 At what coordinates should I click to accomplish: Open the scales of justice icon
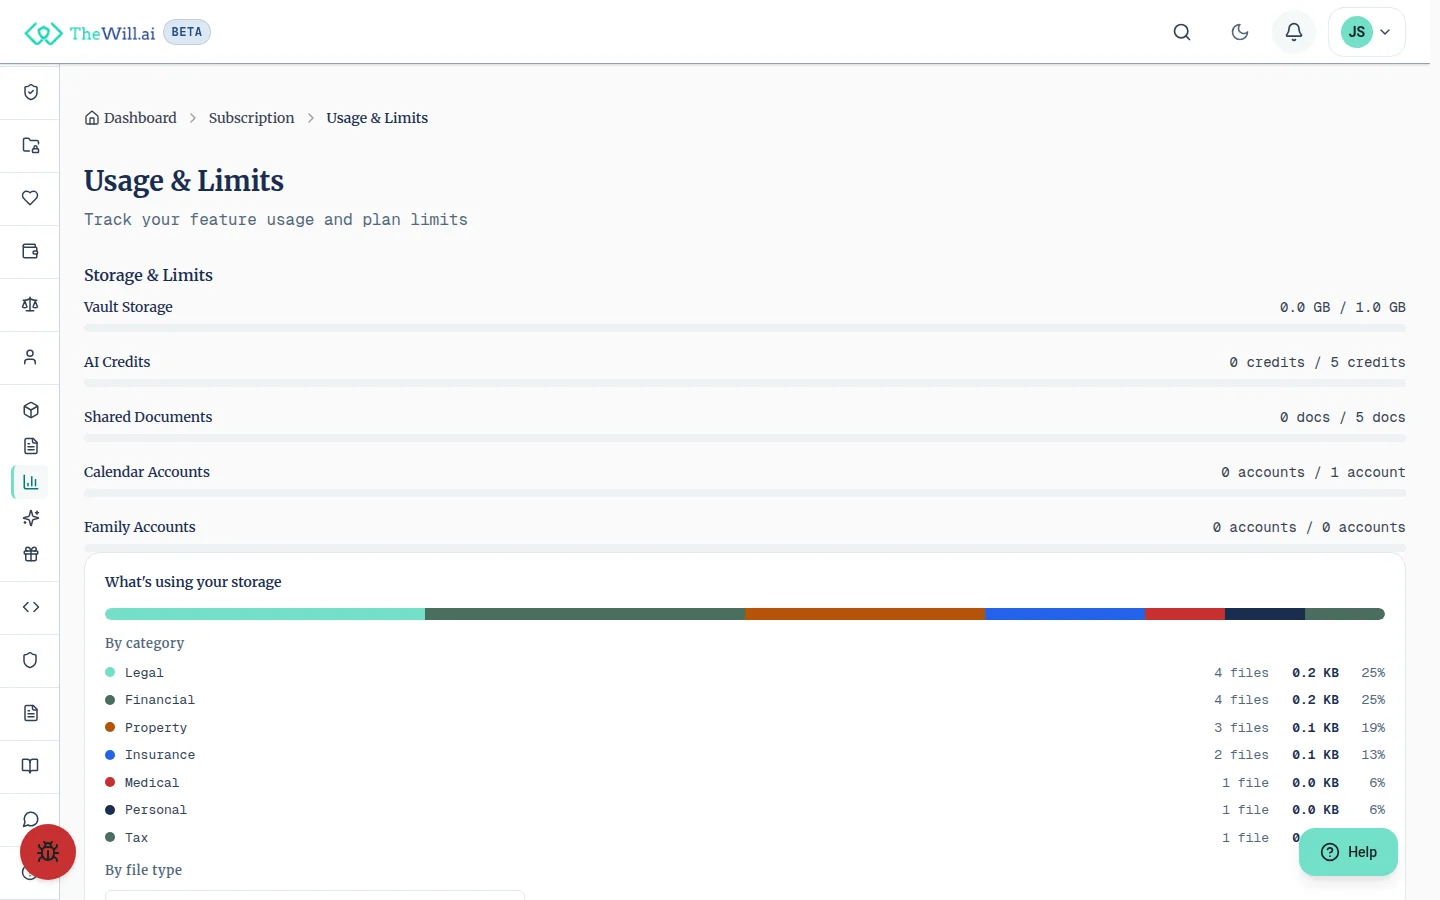click(x=30, y=304)
